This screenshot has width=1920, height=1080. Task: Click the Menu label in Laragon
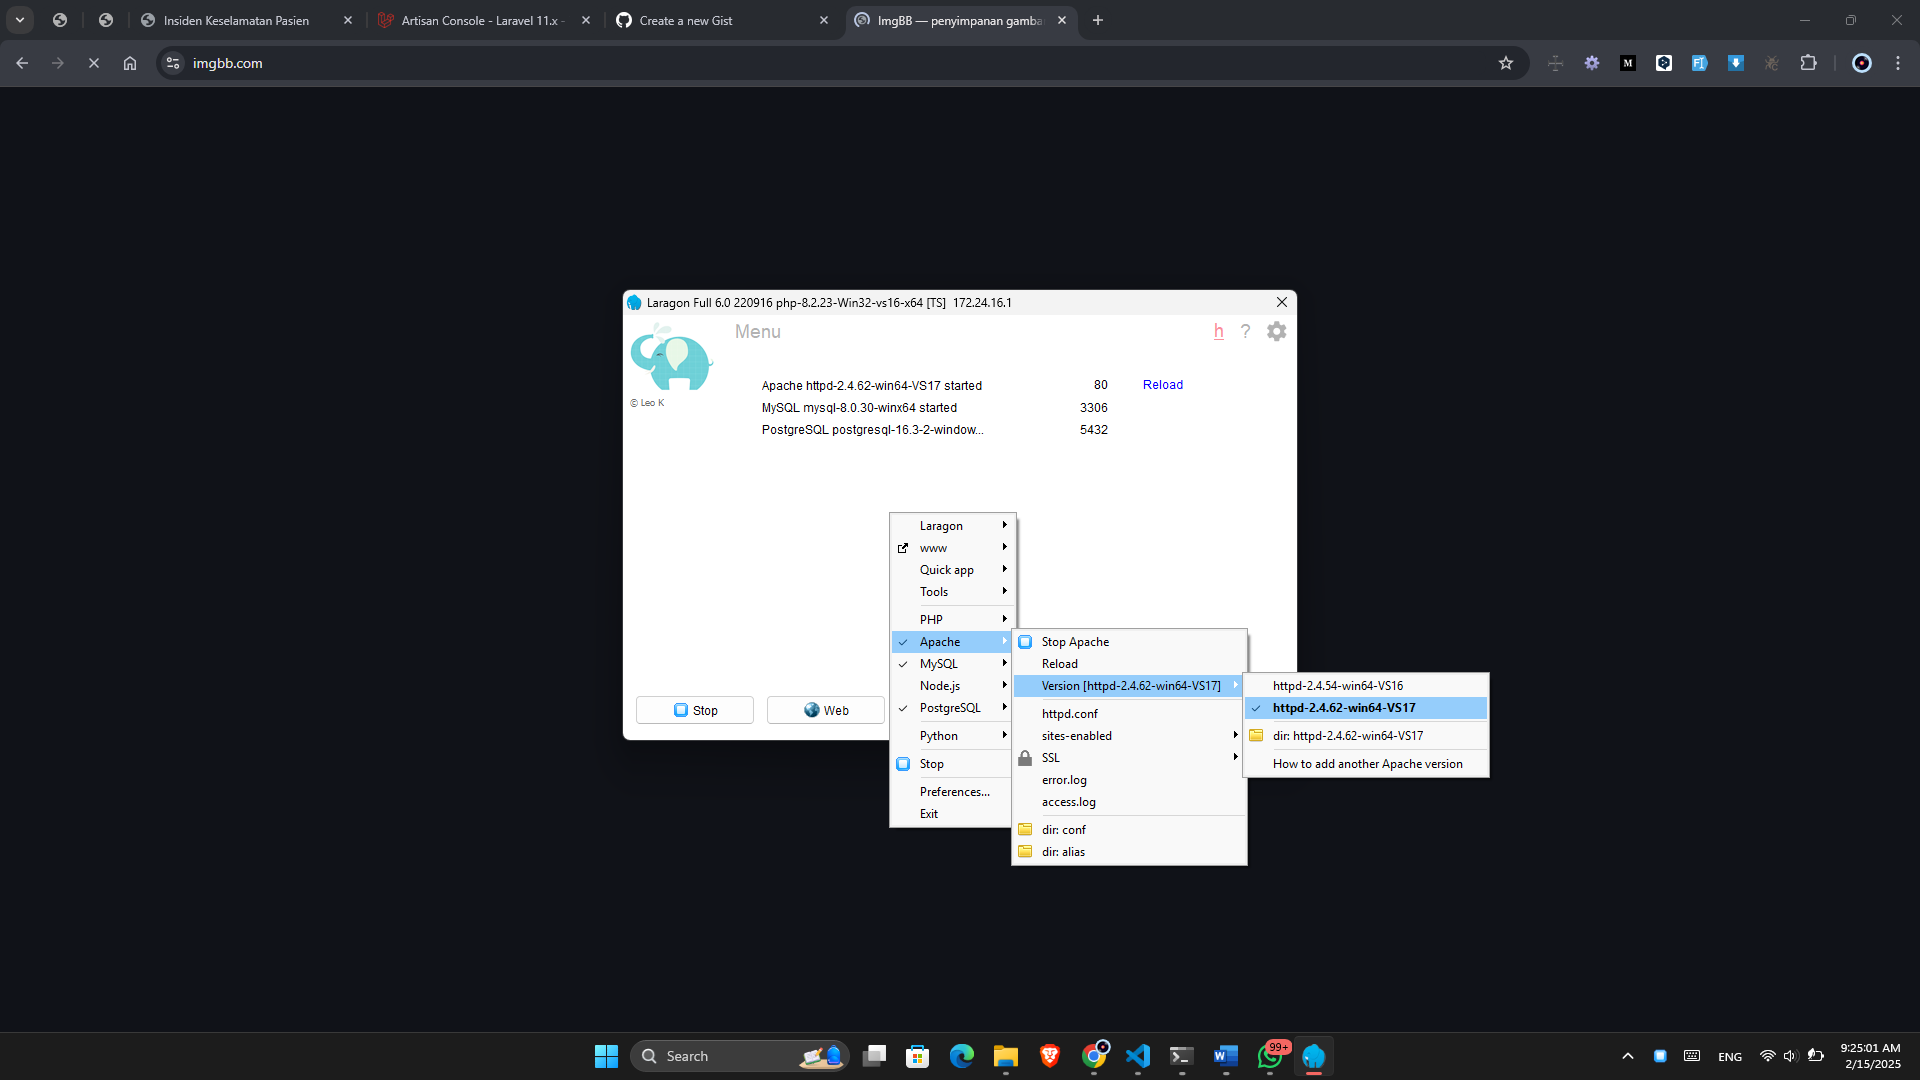(758, 332)
